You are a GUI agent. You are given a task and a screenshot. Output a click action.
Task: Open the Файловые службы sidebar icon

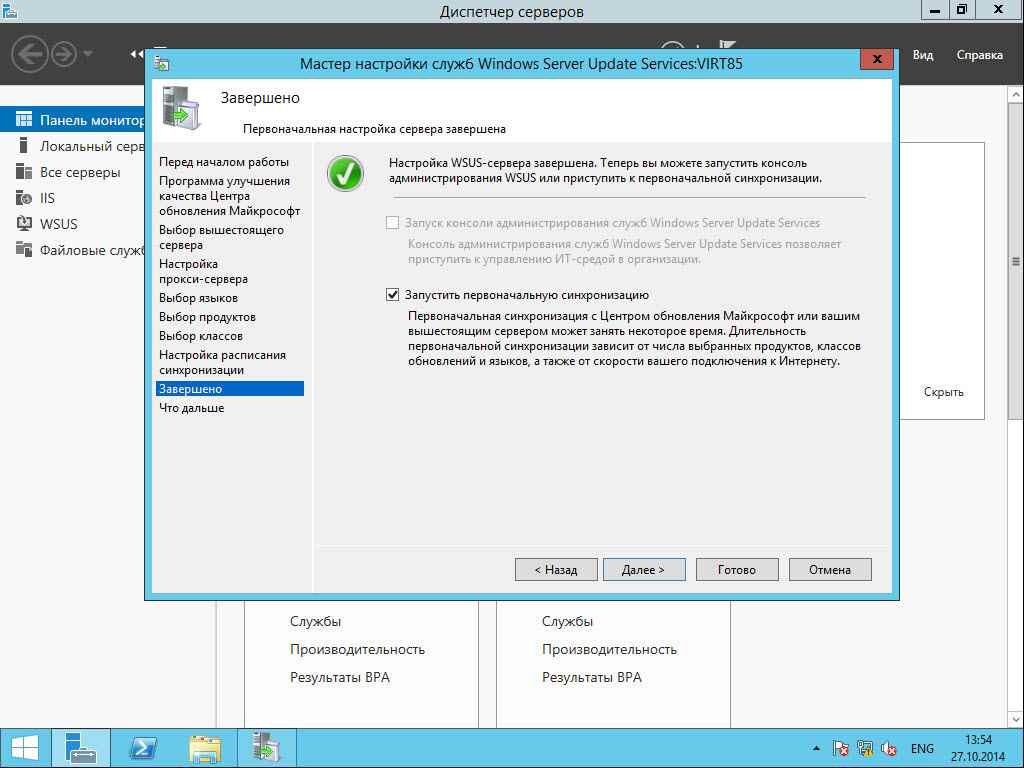(24, 249)
